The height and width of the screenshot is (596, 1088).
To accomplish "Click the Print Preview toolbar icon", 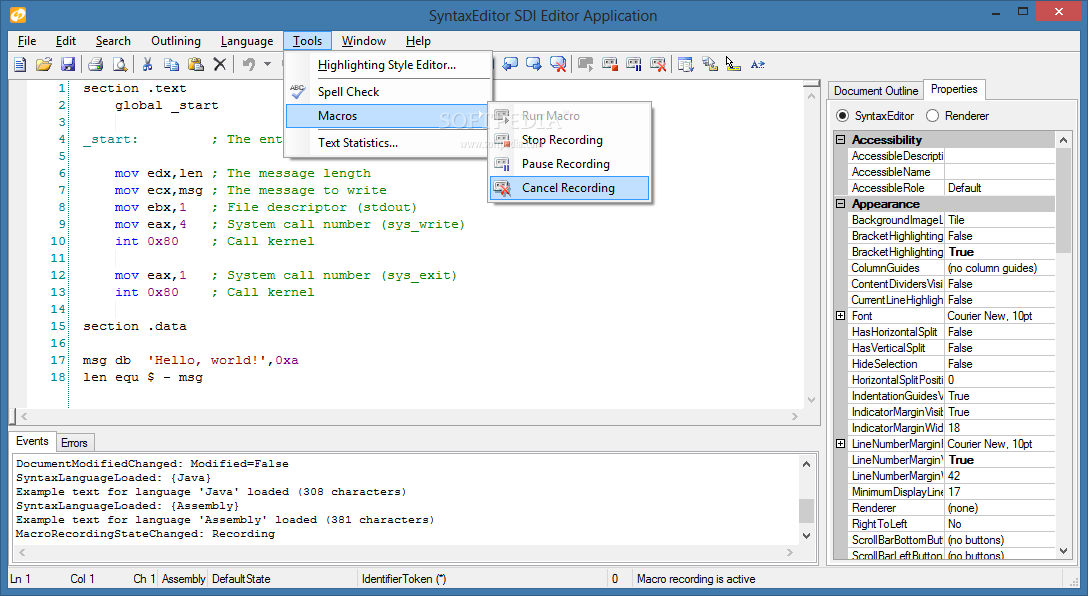I will 120,65.
